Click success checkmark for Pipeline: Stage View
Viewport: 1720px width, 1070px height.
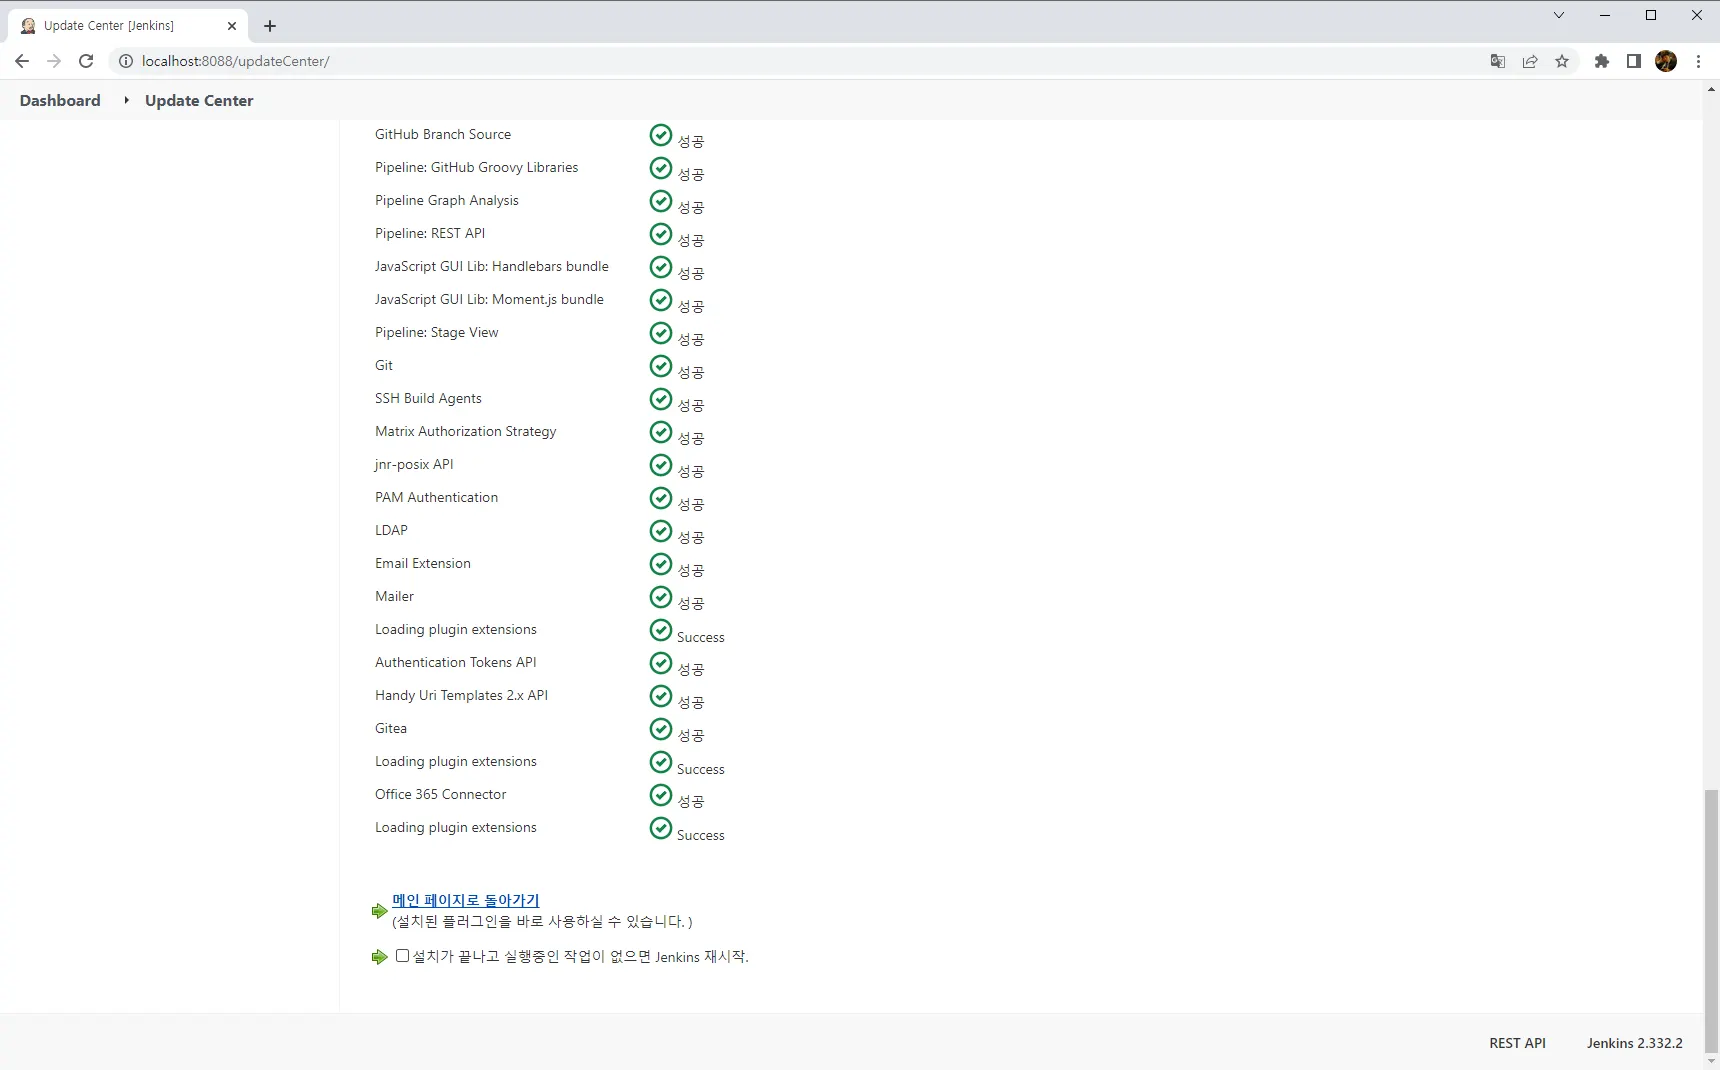click(x=661, y=333)
